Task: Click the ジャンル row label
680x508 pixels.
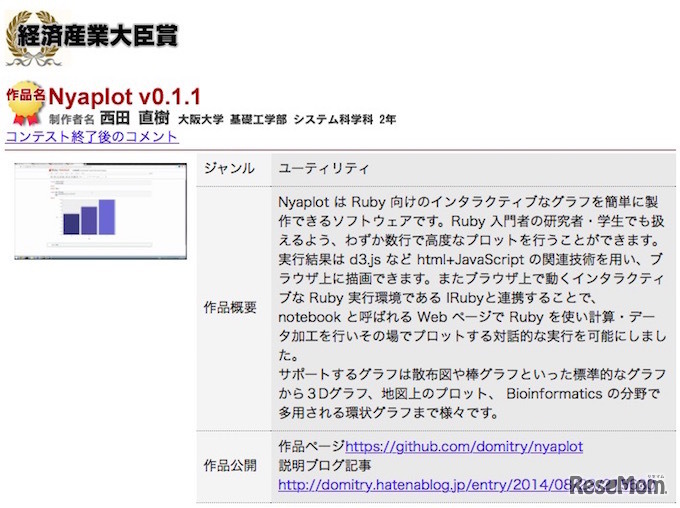Action: (x=229, y=168)
